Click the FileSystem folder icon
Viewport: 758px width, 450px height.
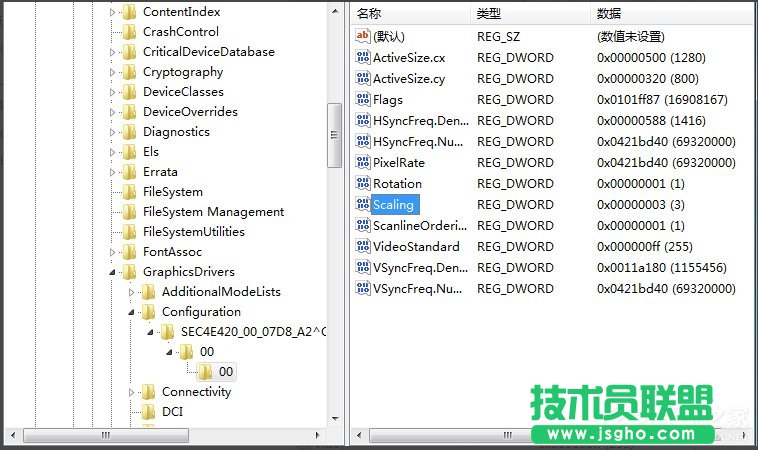130,192
